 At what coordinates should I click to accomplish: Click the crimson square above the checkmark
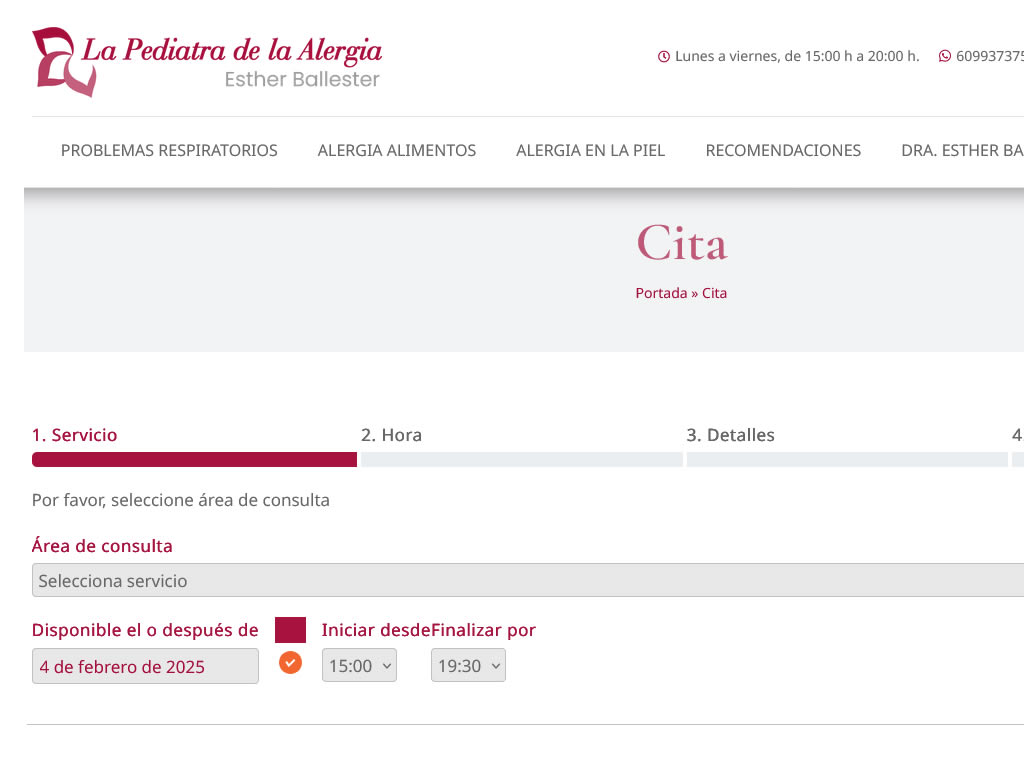pos(290,630)
